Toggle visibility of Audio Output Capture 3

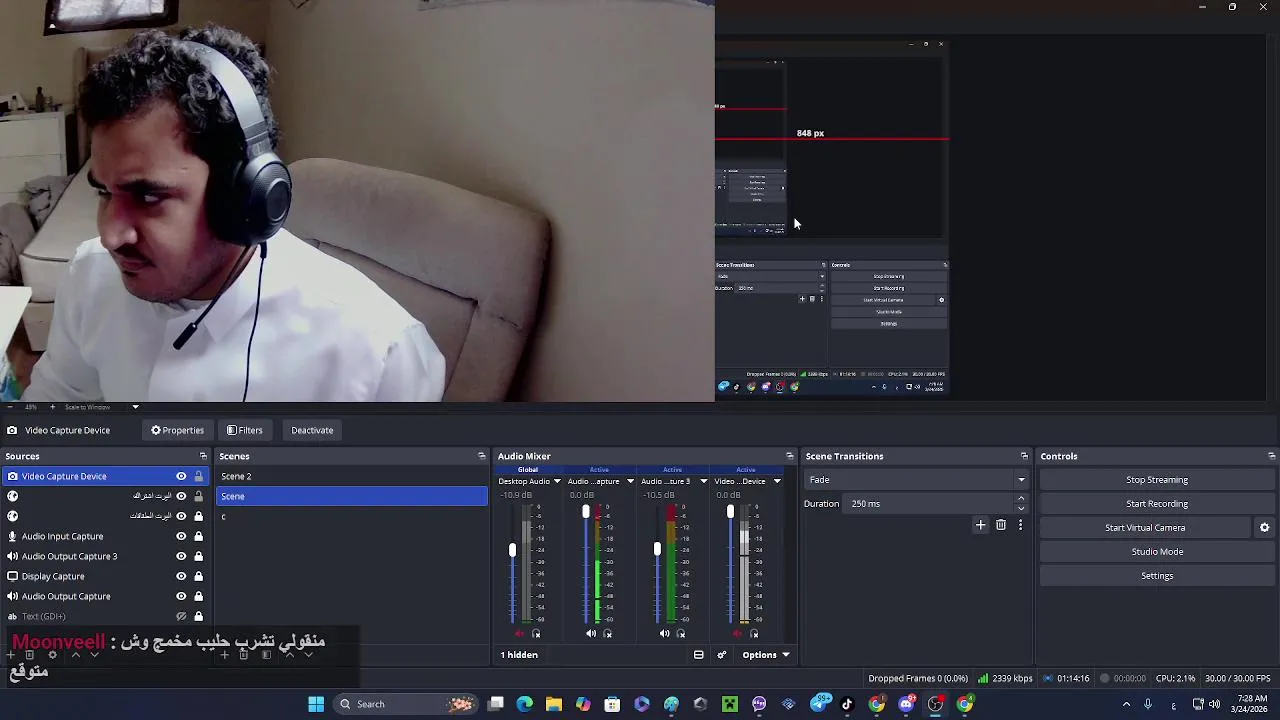tap(181, 556)
